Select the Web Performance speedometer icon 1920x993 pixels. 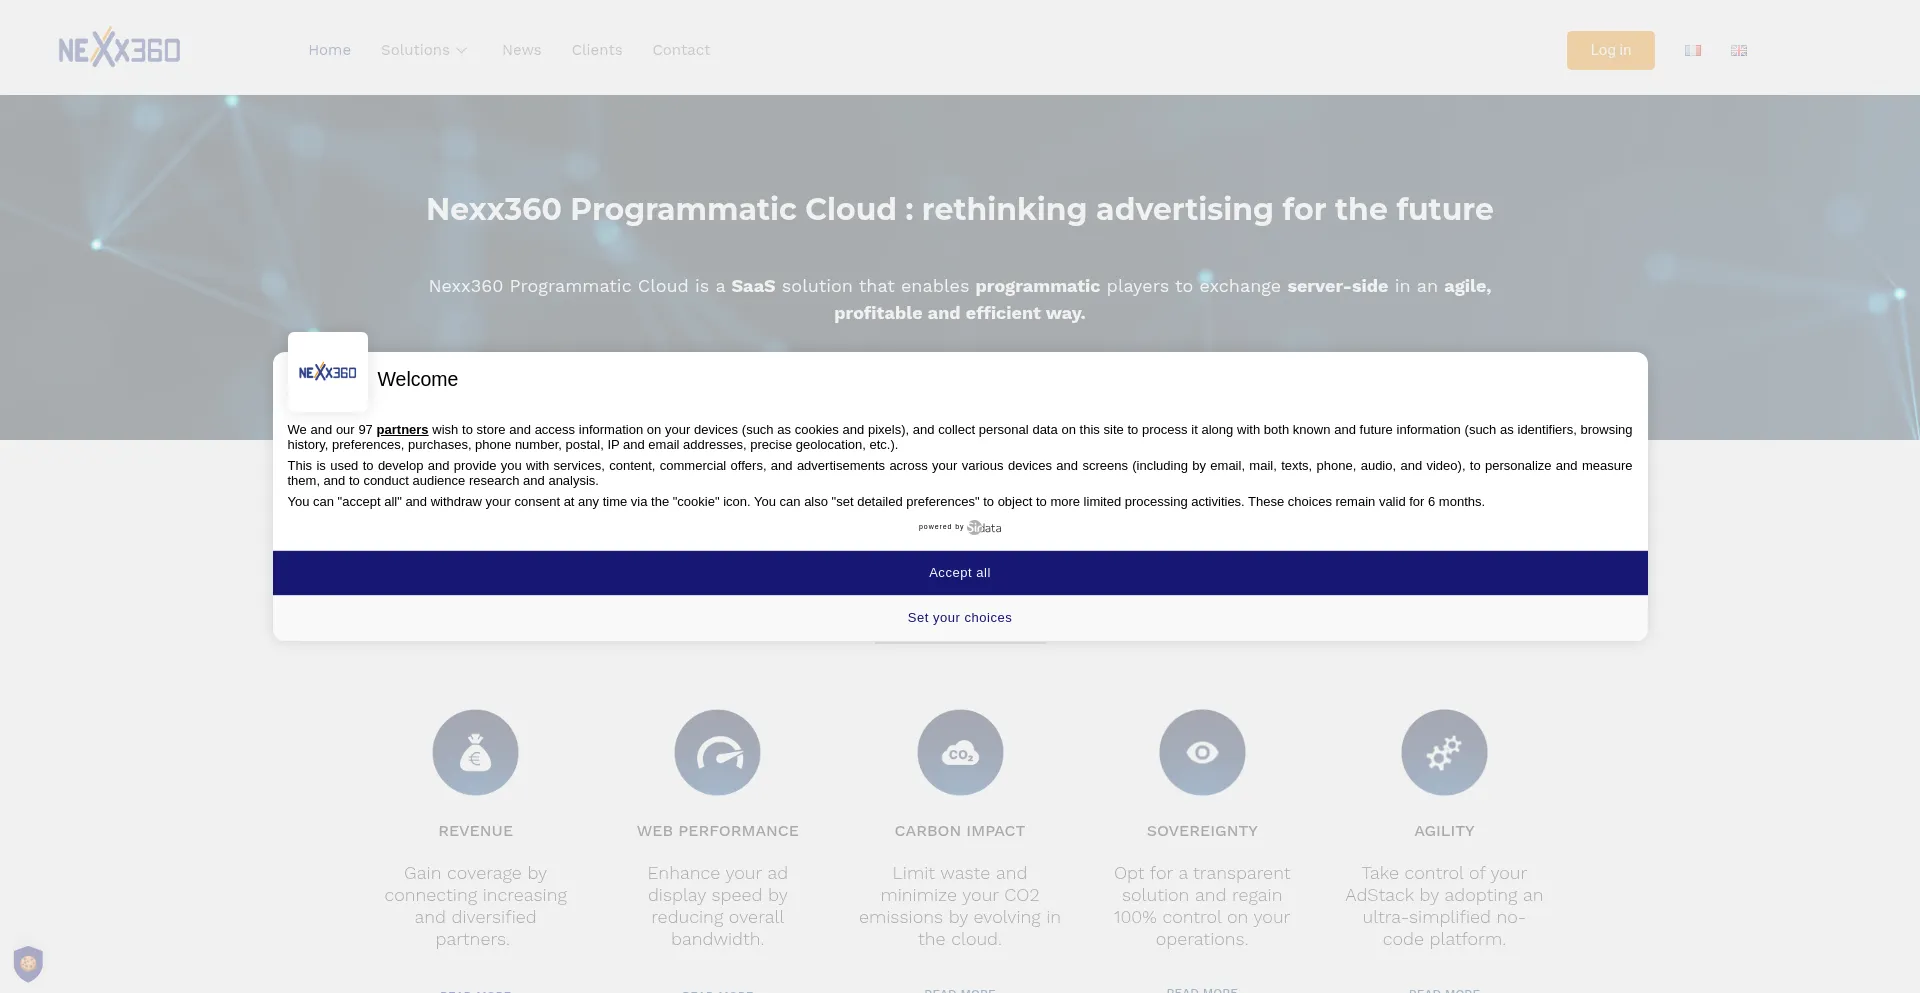pos(717,752)
